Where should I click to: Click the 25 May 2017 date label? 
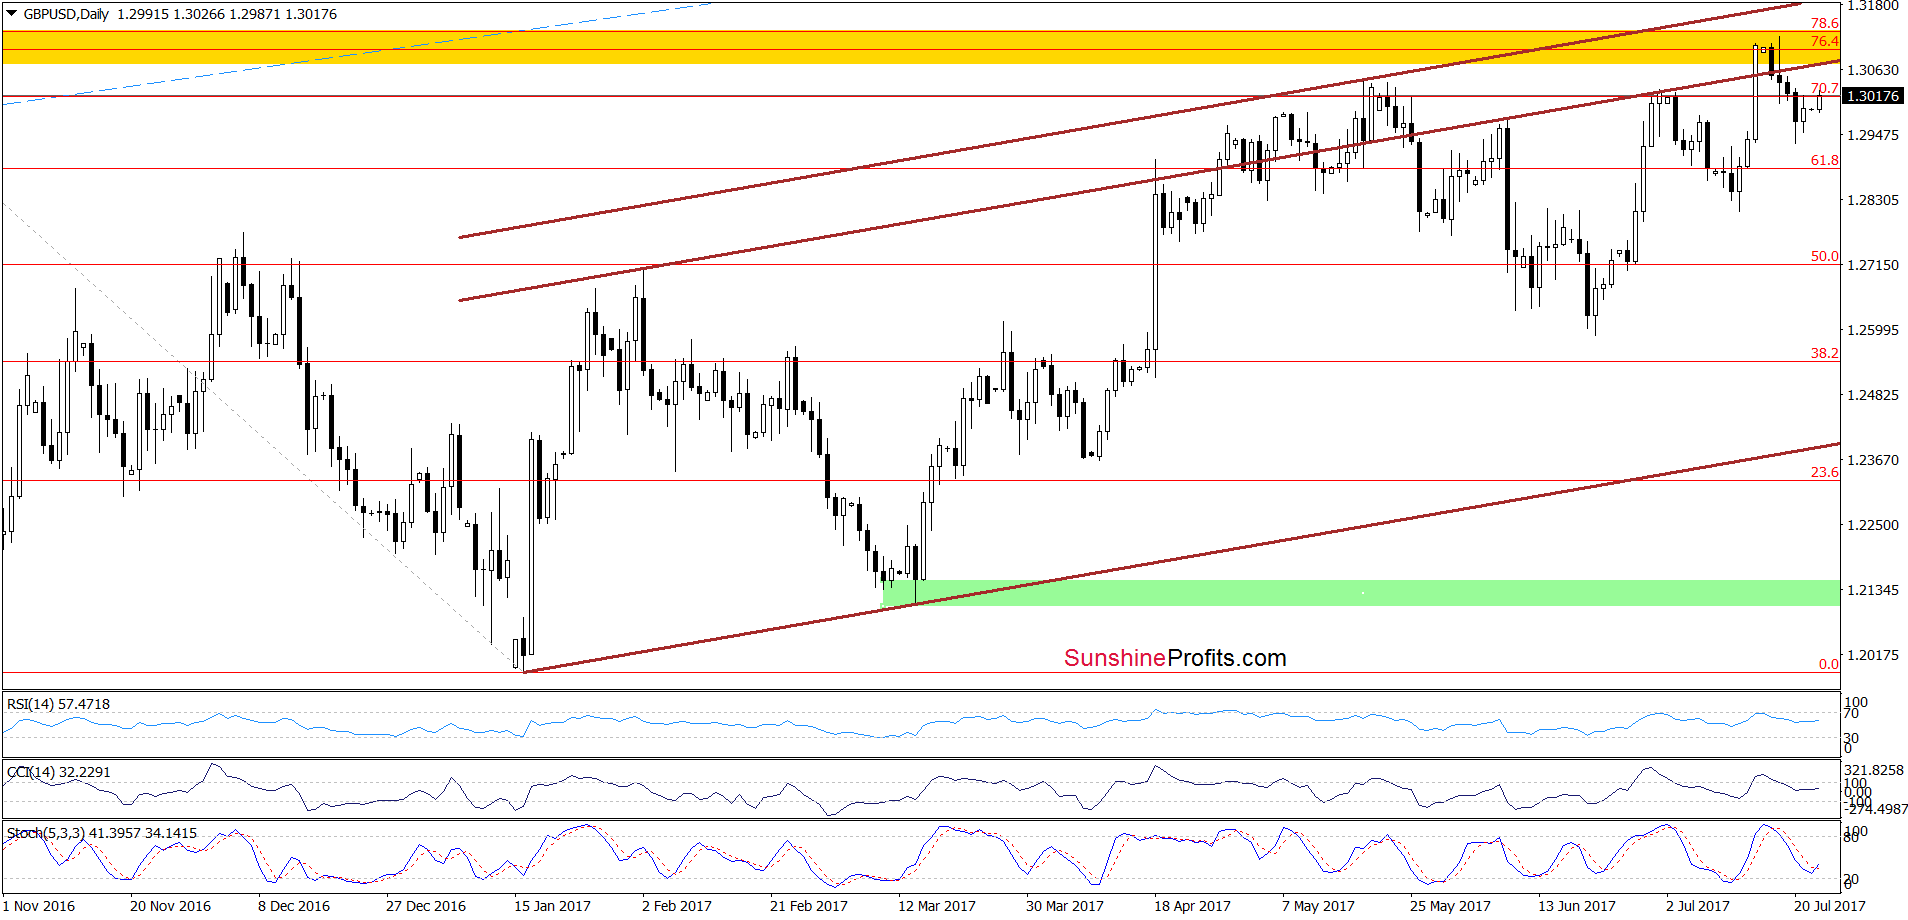pos(1450,906)
